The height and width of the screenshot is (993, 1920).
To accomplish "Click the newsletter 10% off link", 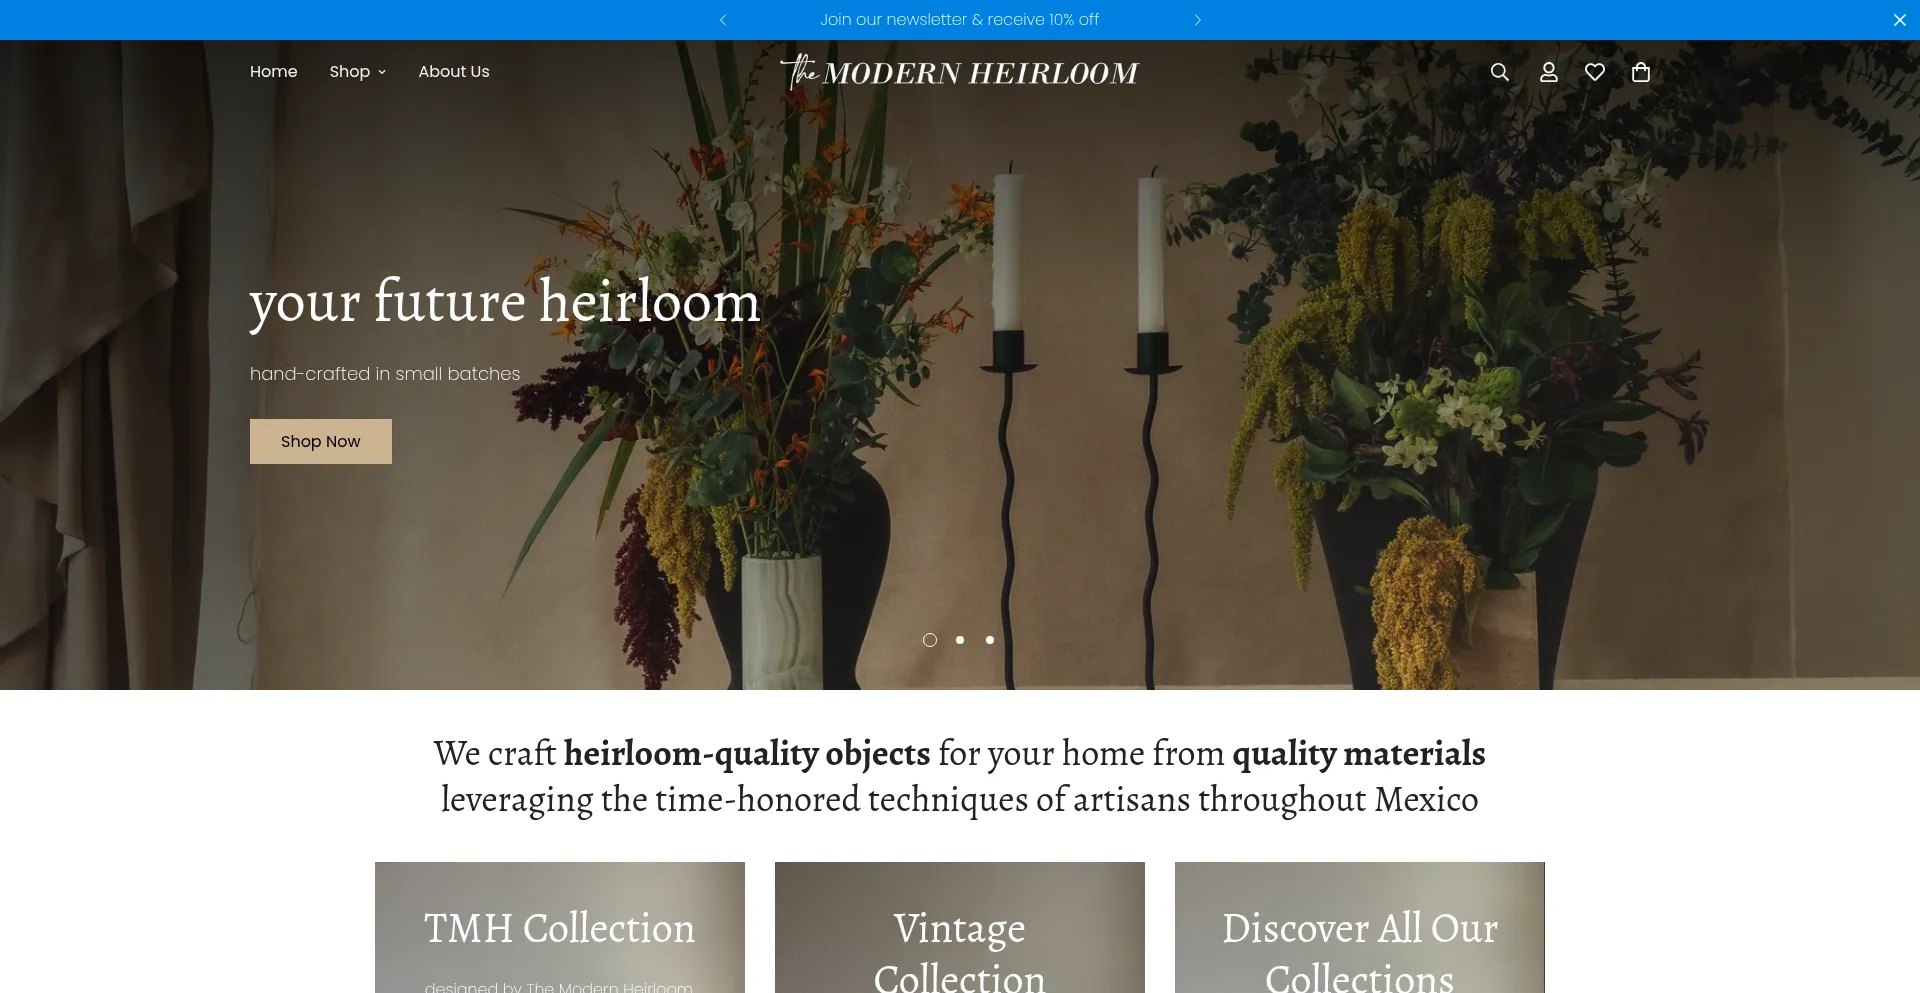I will coord(959,20).
